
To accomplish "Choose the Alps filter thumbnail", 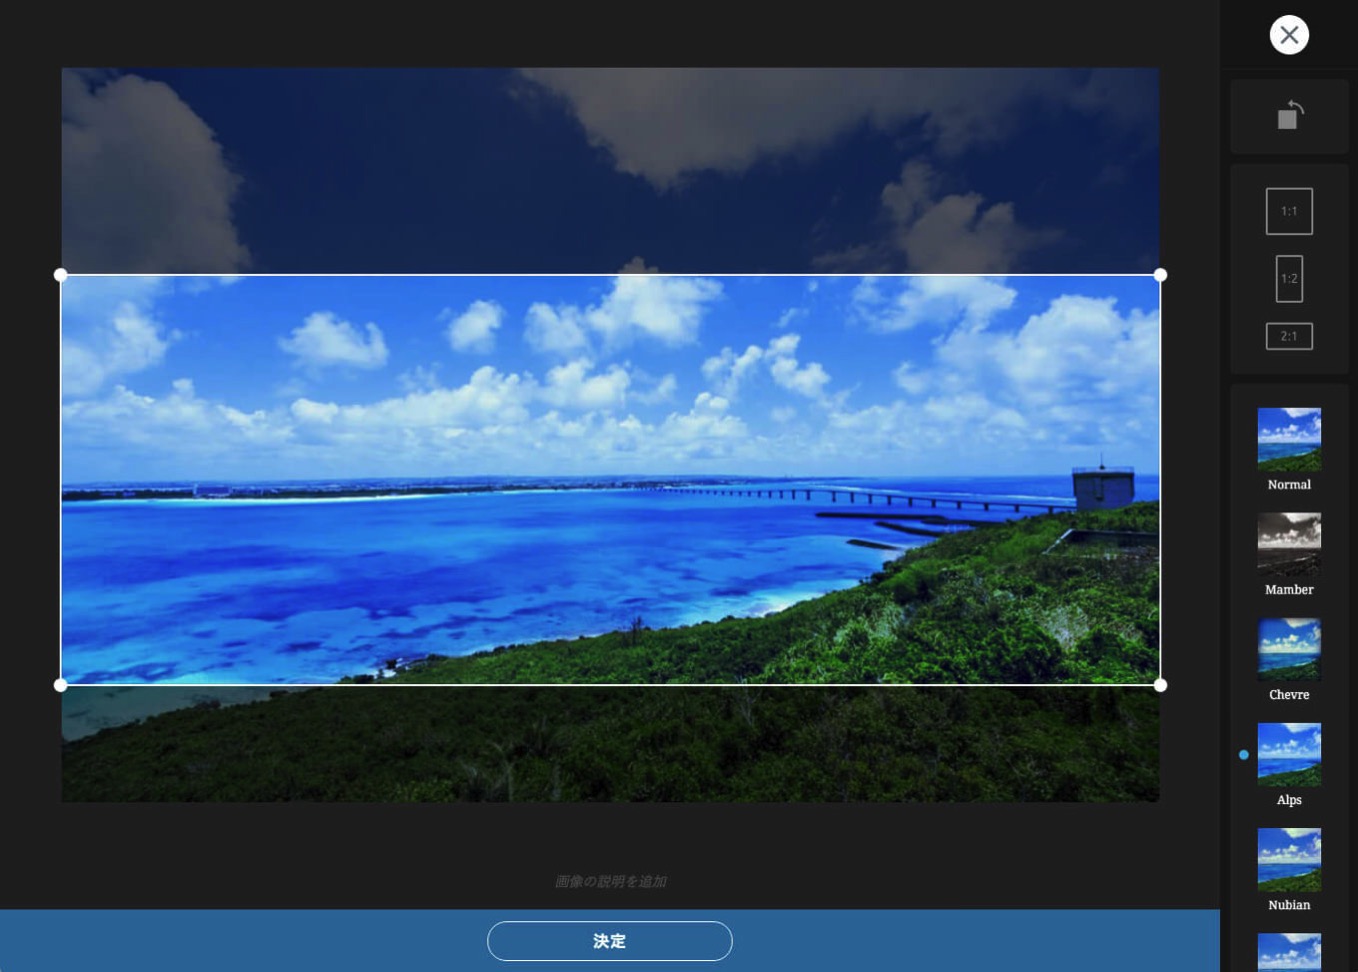I will [x=1289, y=754].
